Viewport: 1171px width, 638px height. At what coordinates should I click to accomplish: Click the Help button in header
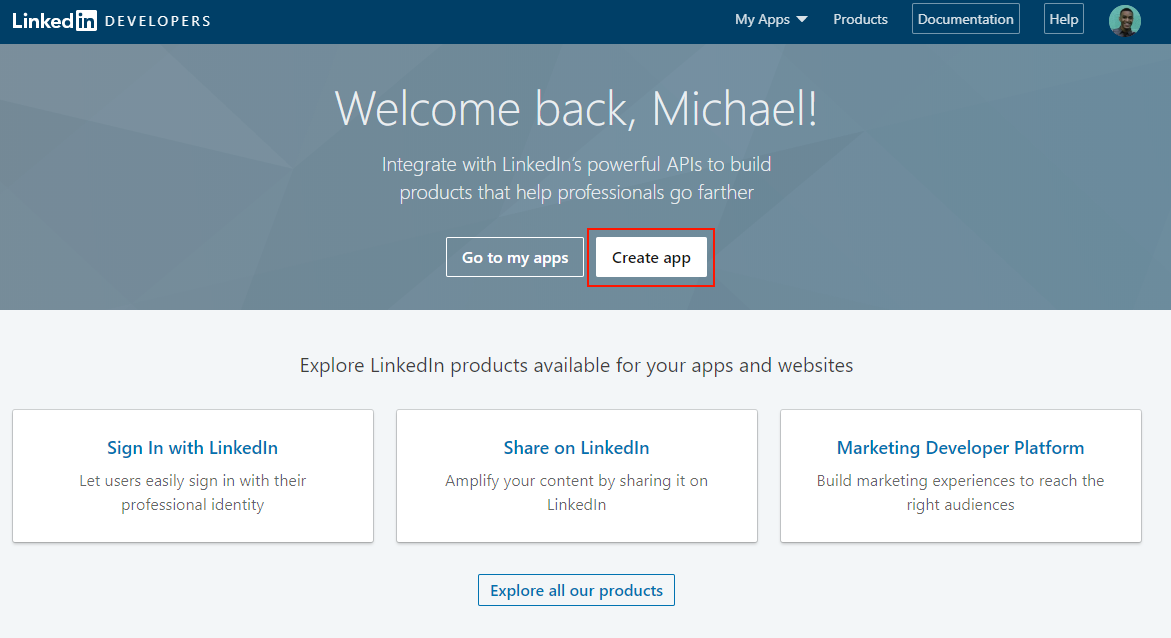[x=1063, y=19]
